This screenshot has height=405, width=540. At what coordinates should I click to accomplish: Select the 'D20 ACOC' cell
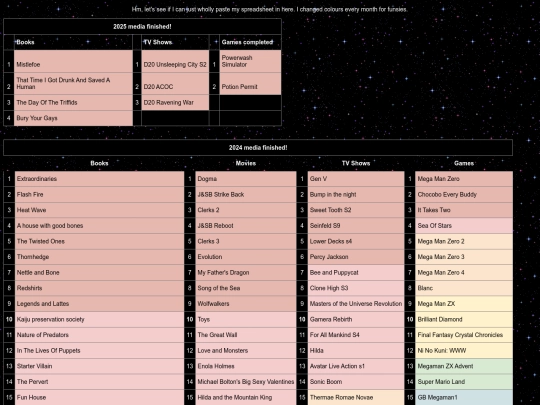coord(175,84)
